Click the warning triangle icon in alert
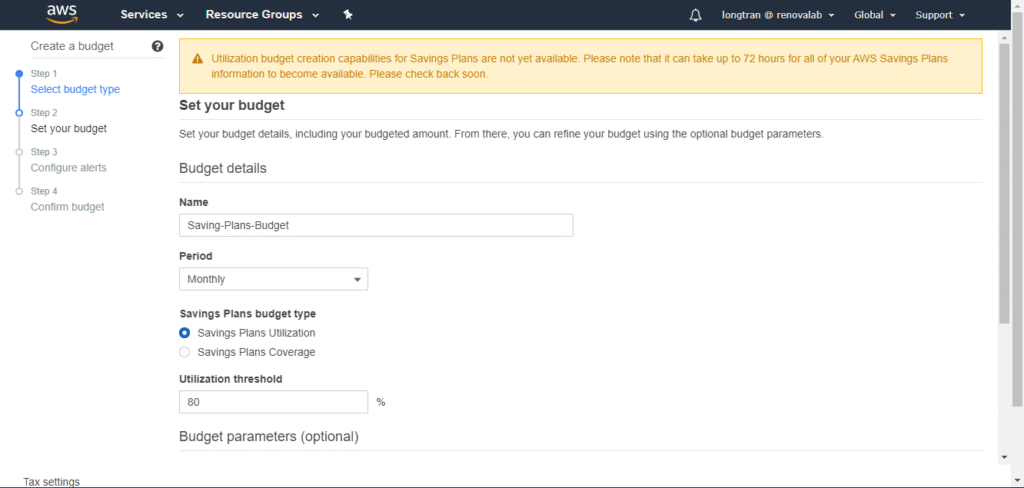1024x488 pixels. click(197, 59)
